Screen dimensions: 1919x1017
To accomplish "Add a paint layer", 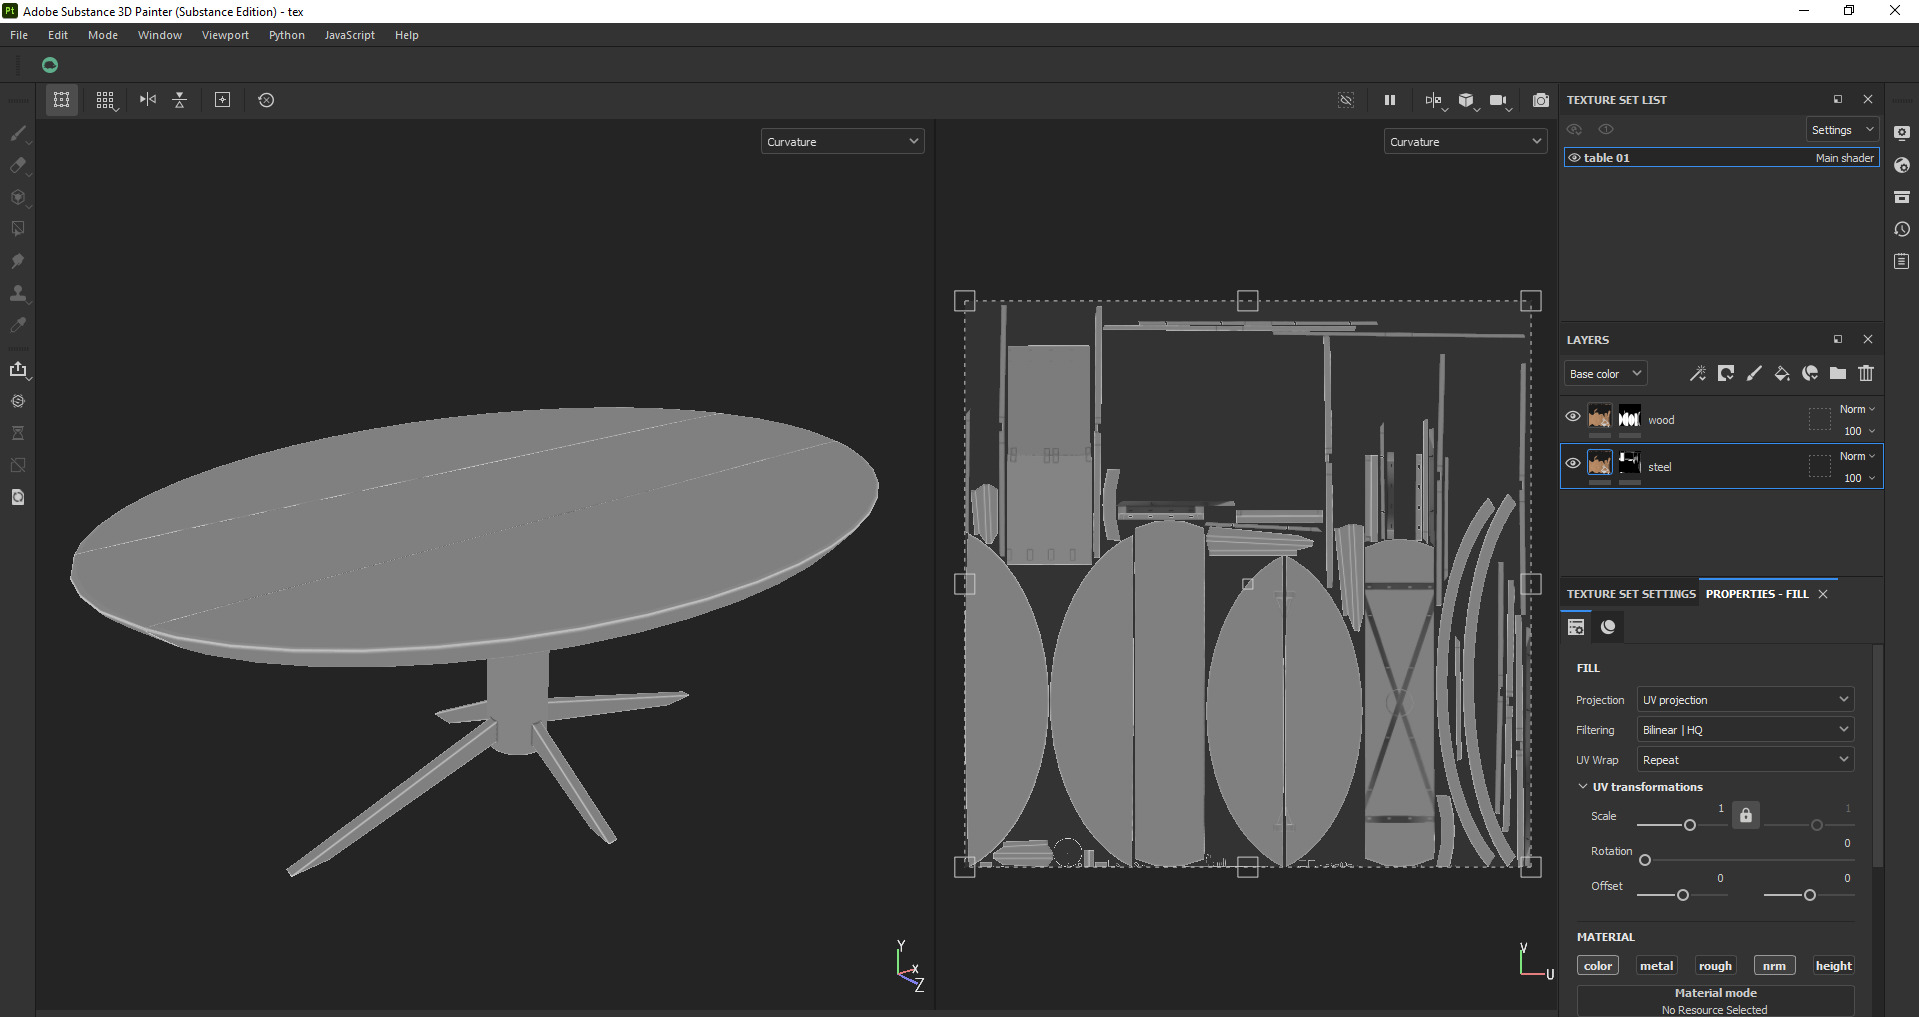I will tap(1754, 373).
